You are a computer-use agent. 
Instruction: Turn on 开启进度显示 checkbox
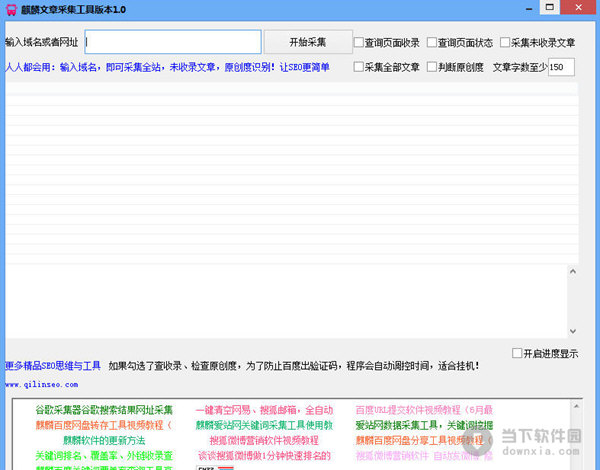517,353
